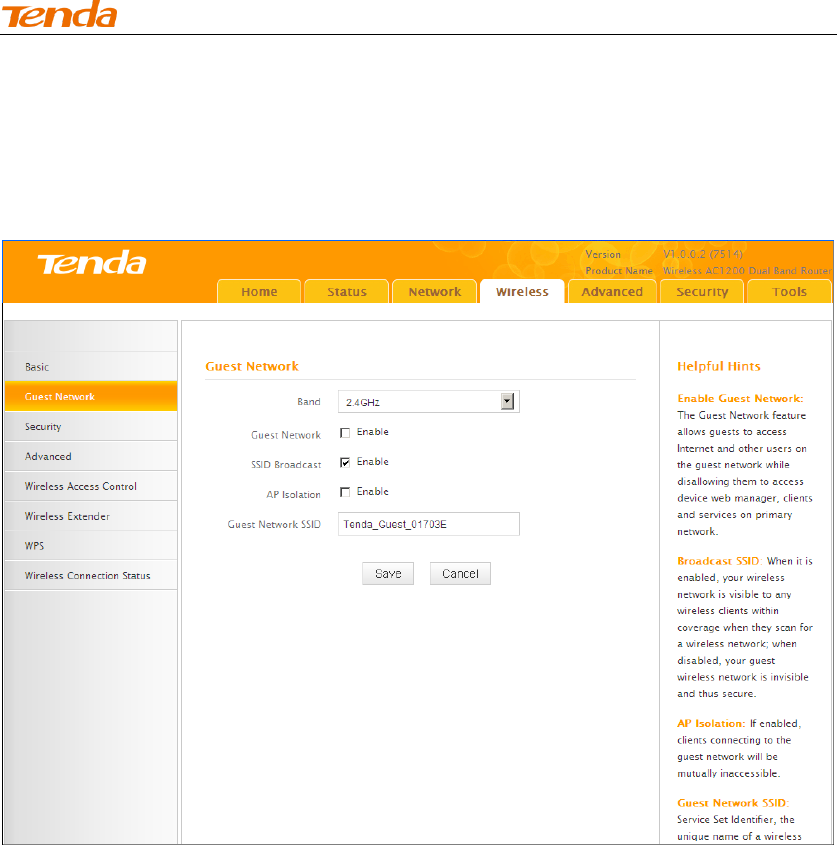Open the WPS sidebar item
The height and width of the screenshot is (845, 837).
tap(91, 545)
